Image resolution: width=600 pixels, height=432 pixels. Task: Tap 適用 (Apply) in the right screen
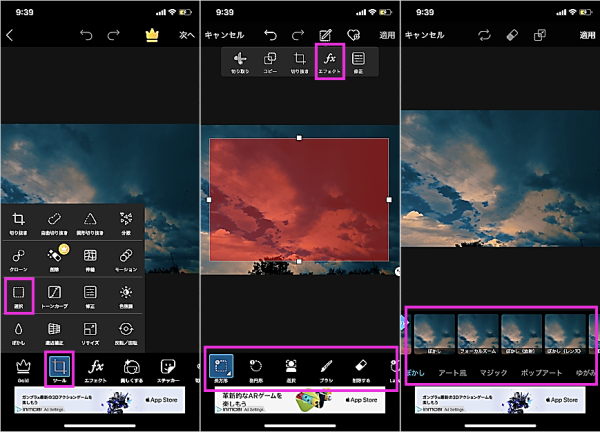click(587, 35)
